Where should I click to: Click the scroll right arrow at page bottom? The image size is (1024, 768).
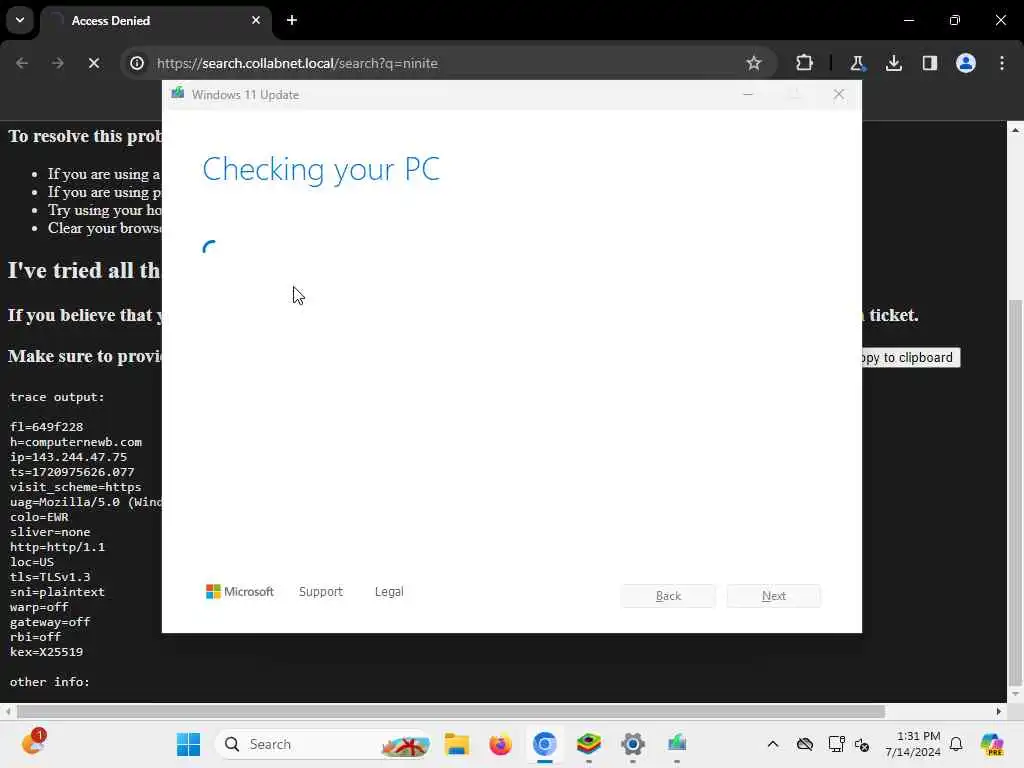point(999,711)
